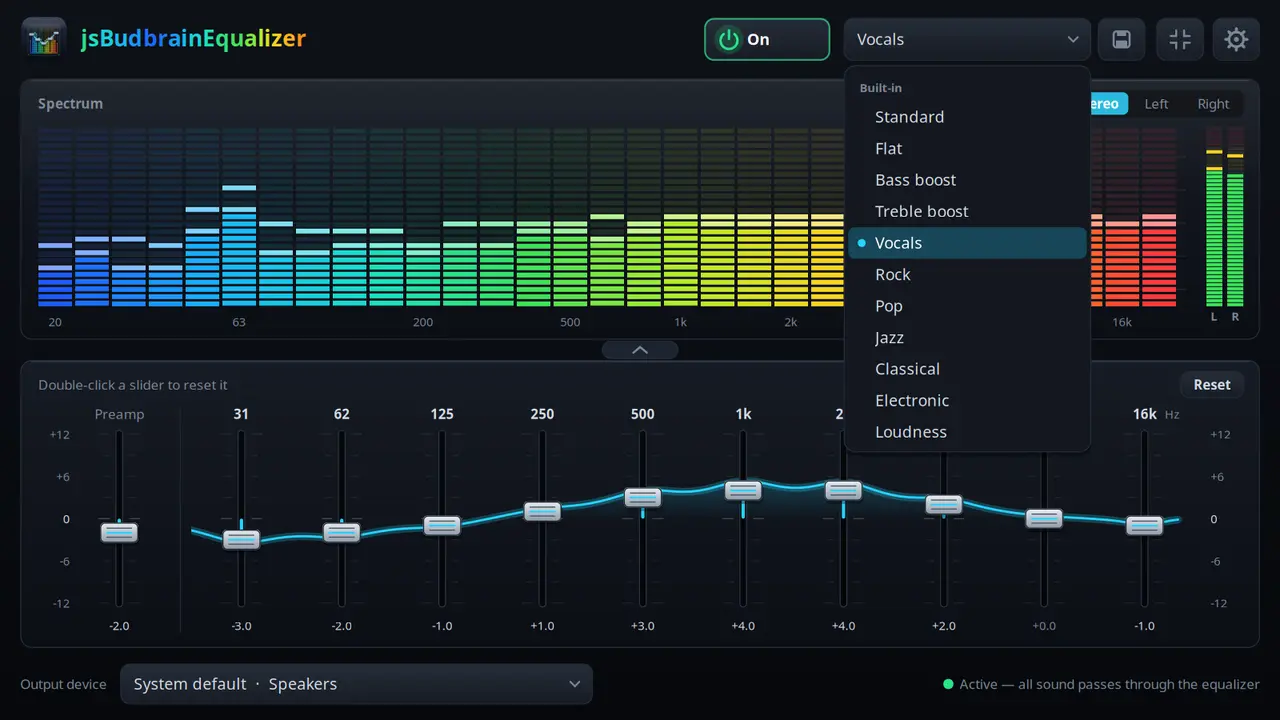Click the 1k band slider handle

click(x=743, y=491)
